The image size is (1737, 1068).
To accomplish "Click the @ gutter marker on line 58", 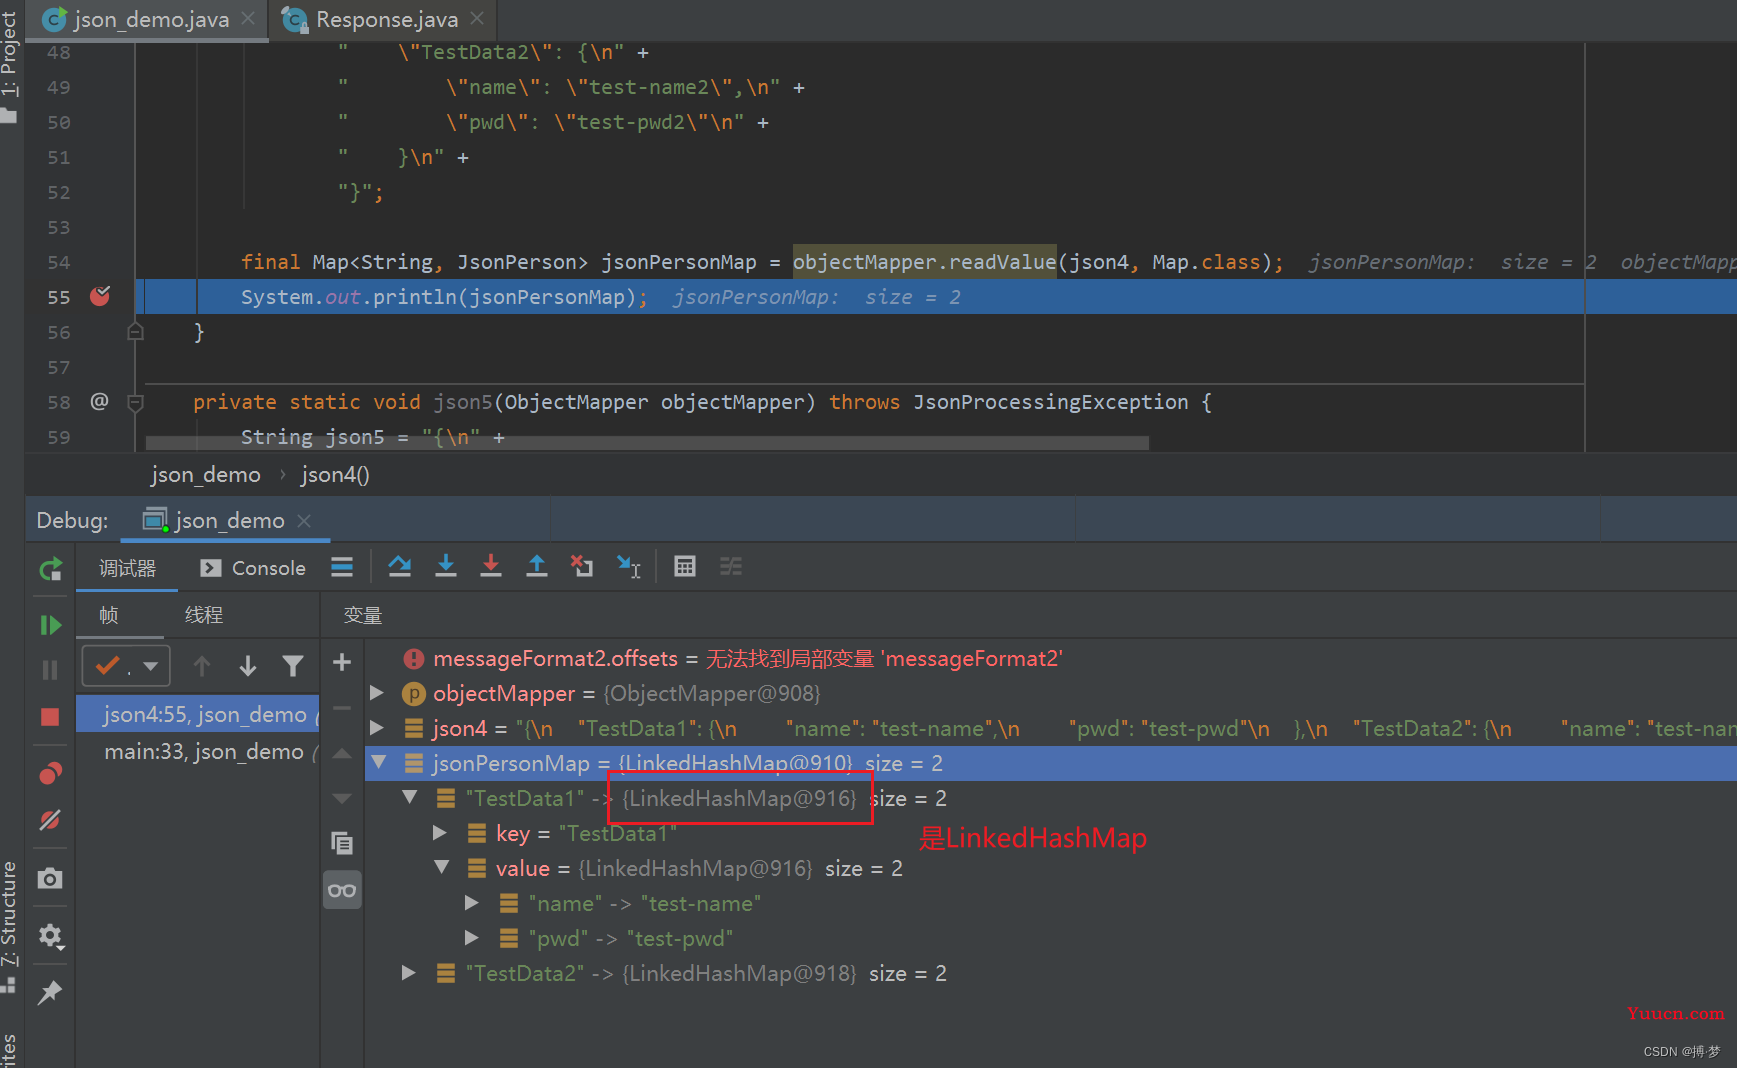I will click(x=99, y=401).
